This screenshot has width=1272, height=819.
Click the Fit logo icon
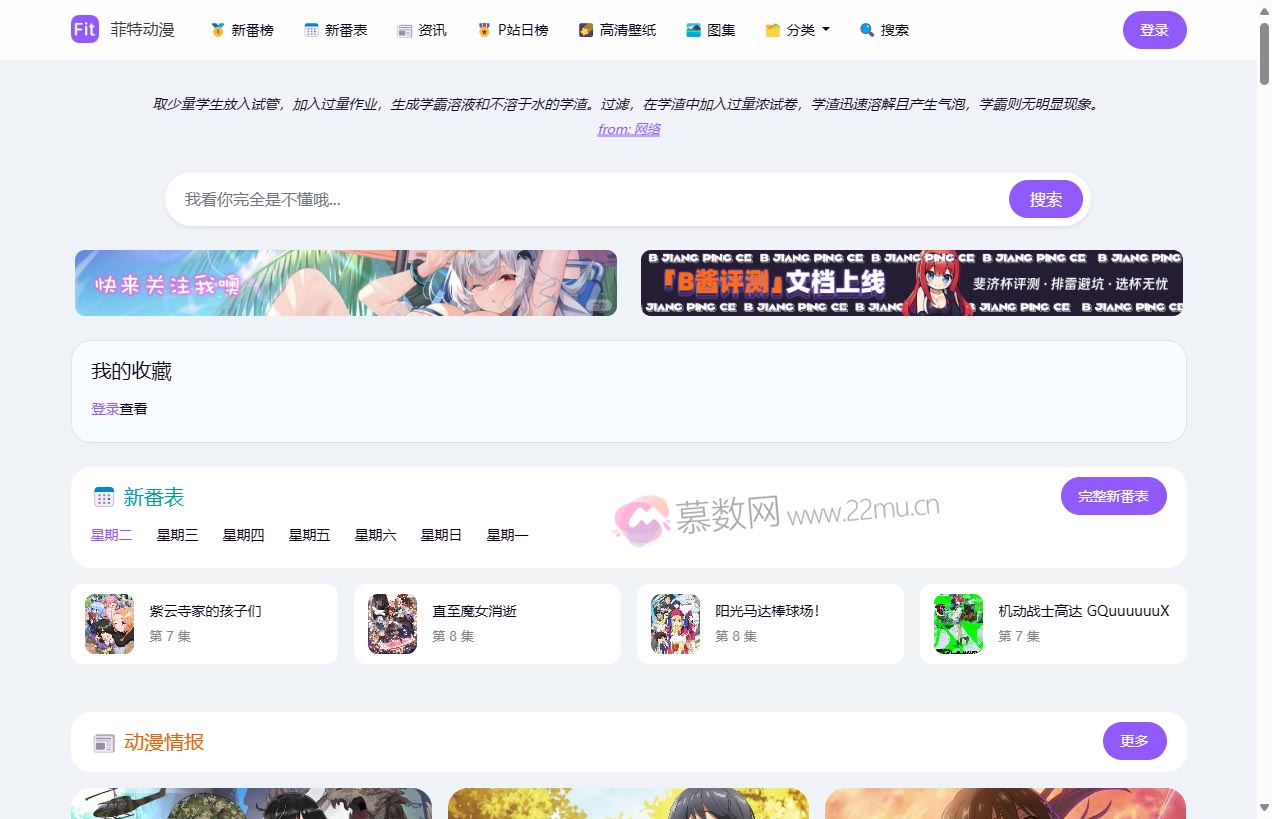click(85, 30)
